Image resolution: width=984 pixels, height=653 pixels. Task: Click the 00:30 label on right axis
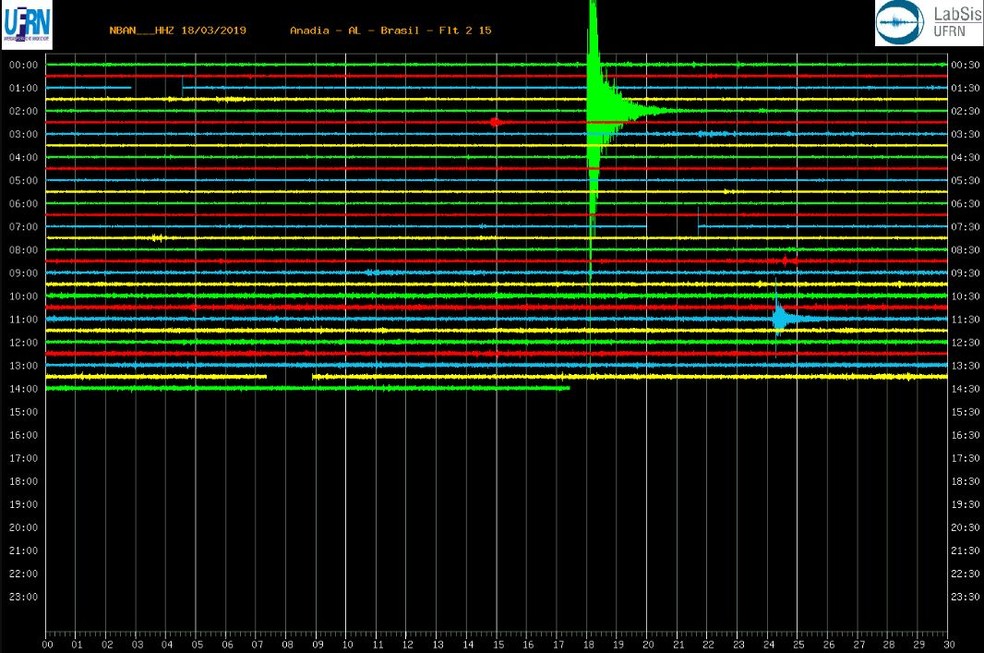click(965, 65)
